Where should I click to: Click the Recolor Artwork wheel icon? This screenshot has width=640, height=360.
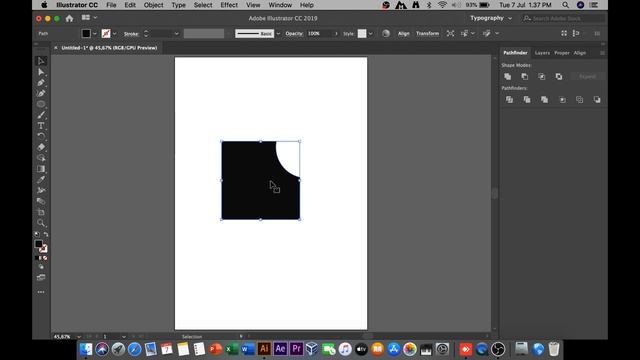click(386, 33)
